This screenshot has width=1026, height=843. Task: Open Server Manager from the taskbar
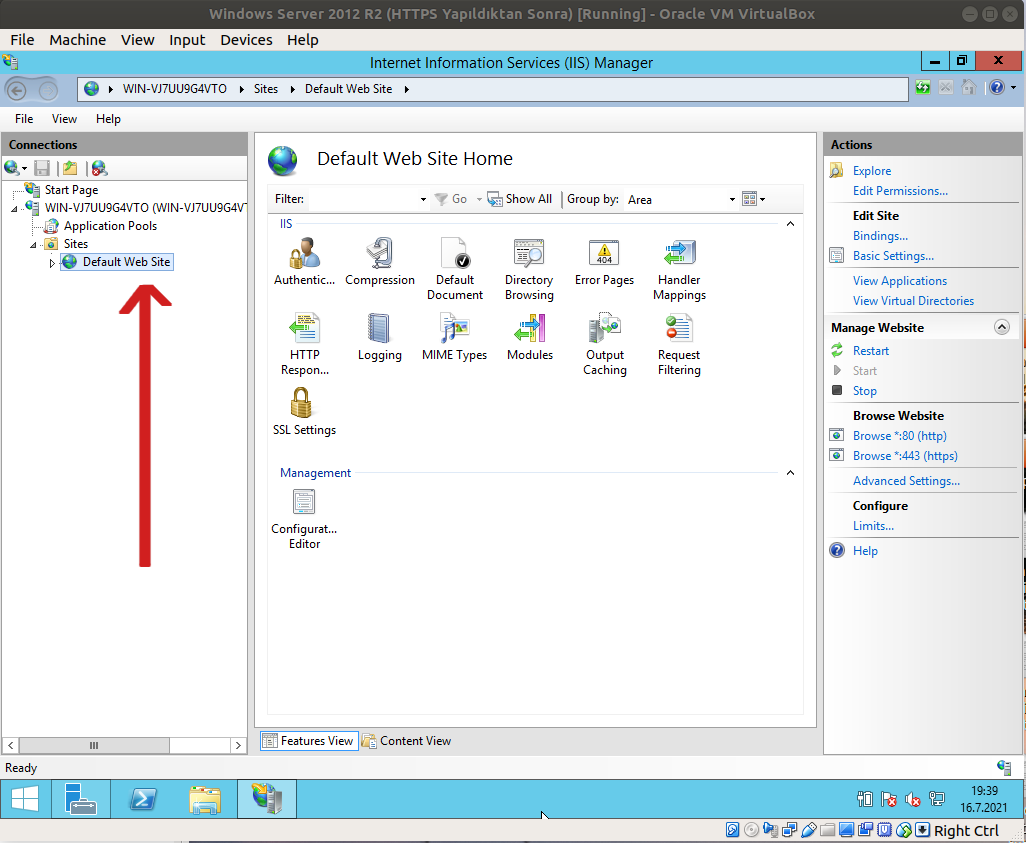tap(81, 799)
